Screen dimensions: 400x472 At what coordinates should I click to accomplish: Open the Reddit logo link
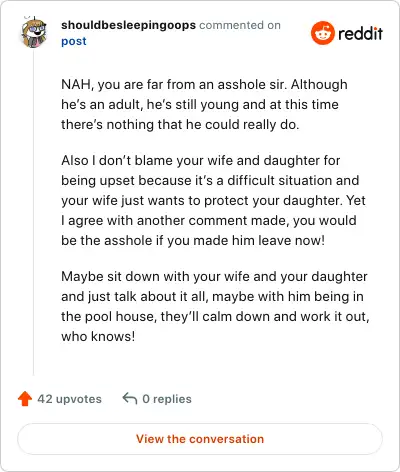click(x=347, y=33)
